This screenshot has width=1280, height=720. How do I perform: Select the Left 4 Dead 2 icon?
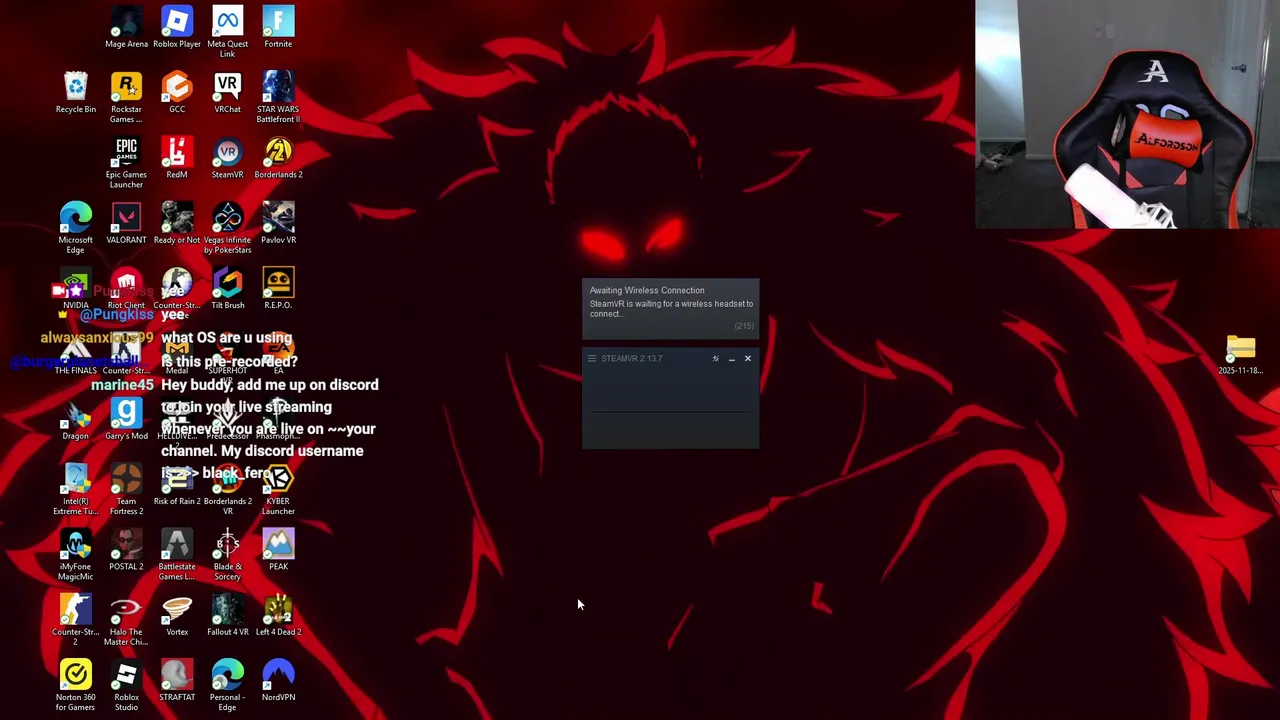pos(278,614)
